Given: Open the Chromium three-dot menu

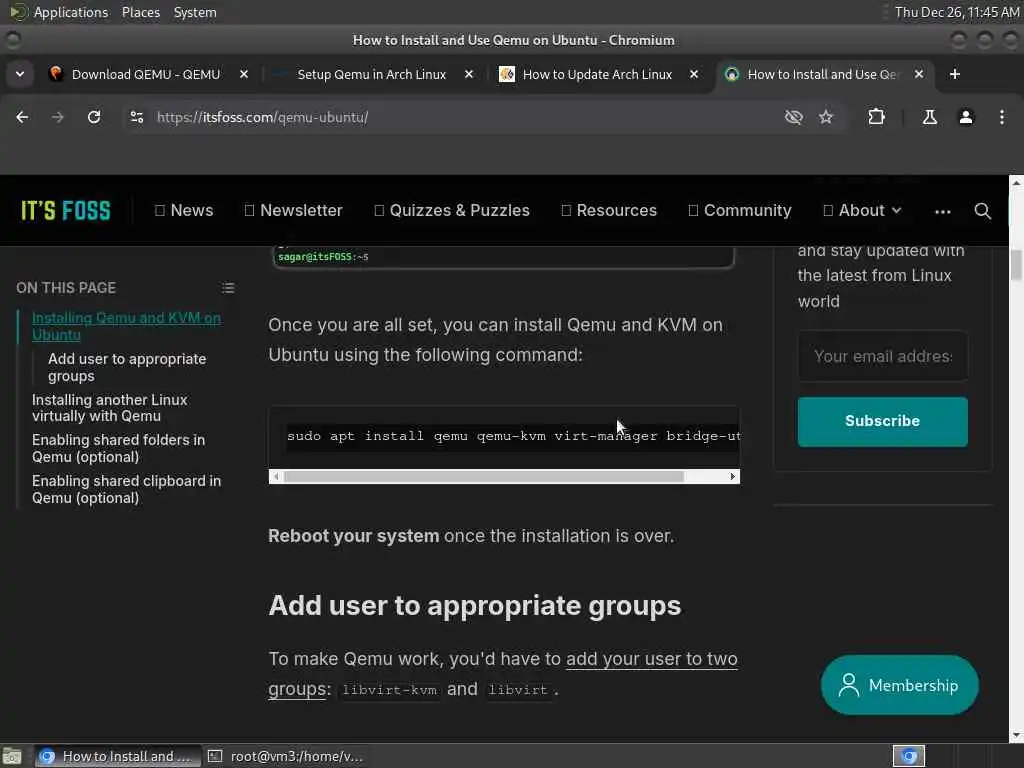Looking at the screenshot, I should pyautogui.click(x=1002, y=117).
